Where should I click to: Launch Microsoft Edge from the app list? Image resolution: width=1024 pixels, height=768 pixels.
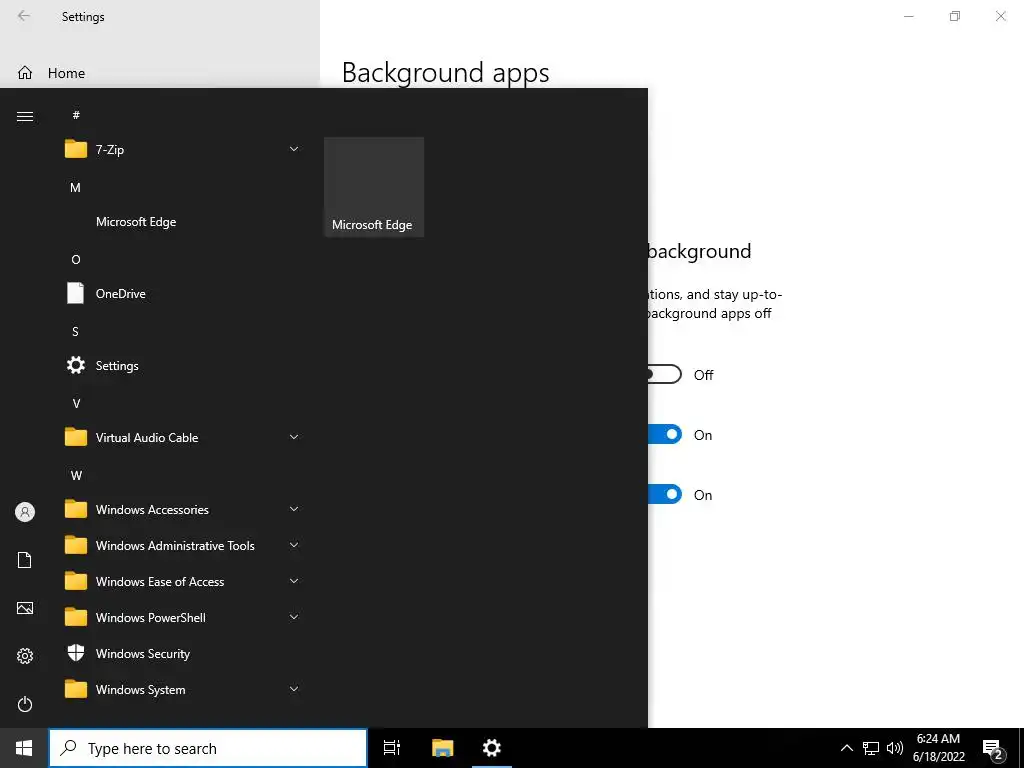[x=183, y=222]
